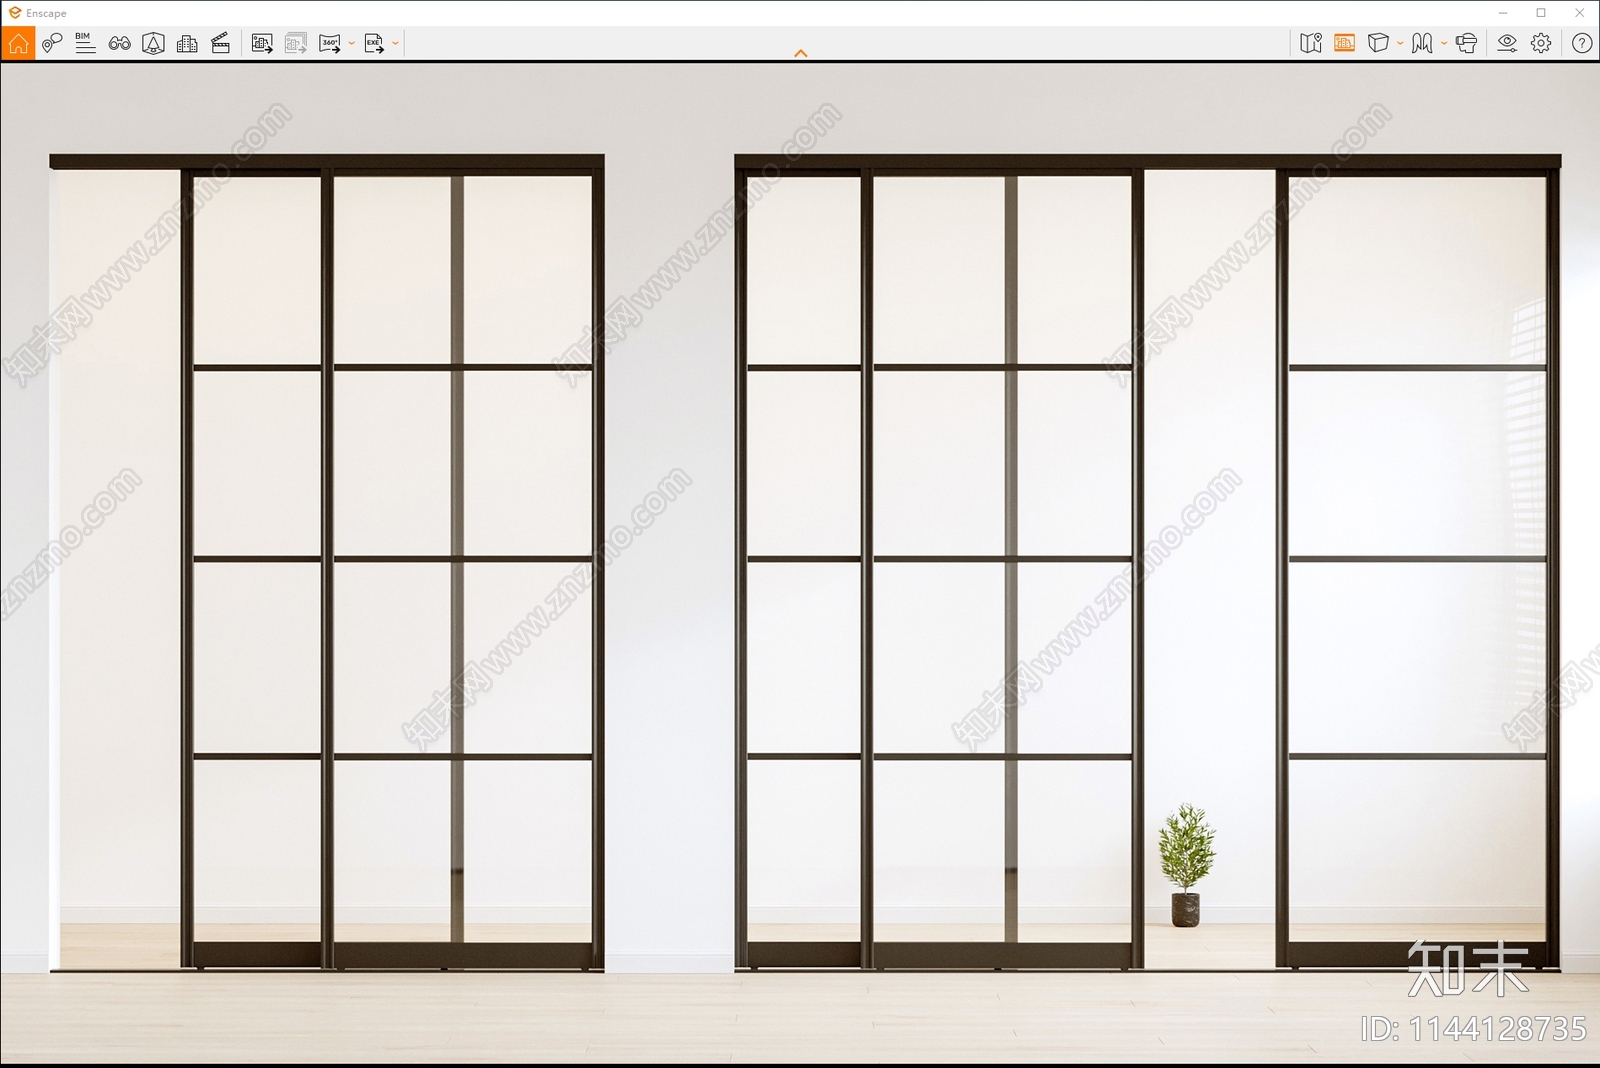Expand the EXE export options arrow
The height and width of the screenshot is (1068, 1600).
(x=396, y=43)
